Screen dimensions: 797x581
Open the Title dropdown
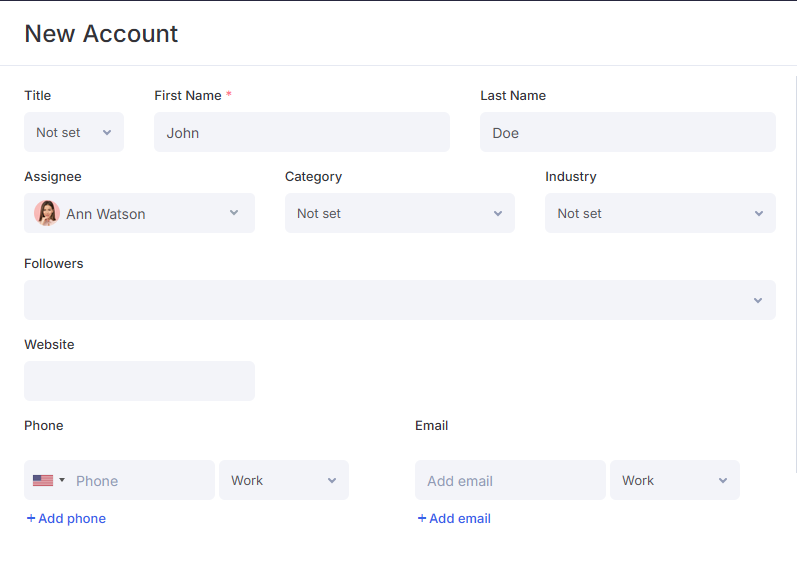(74, 132)
